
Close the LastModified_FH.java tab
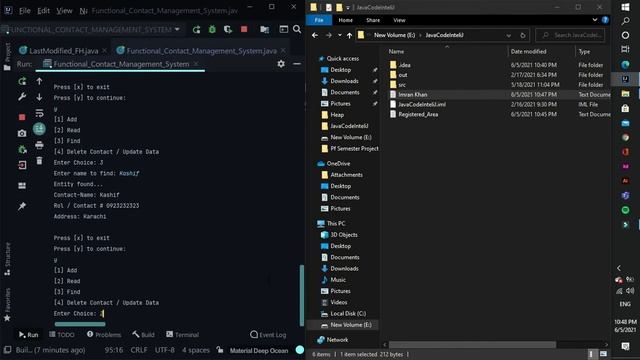(x=104, y=50)
